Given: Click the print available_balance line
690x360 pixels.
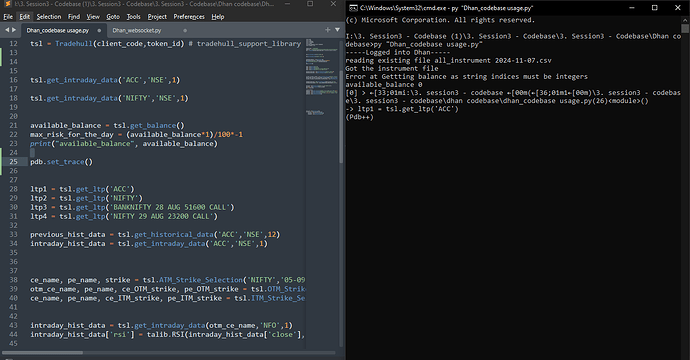Looking at the screenshot, I should tap(124, 143).
